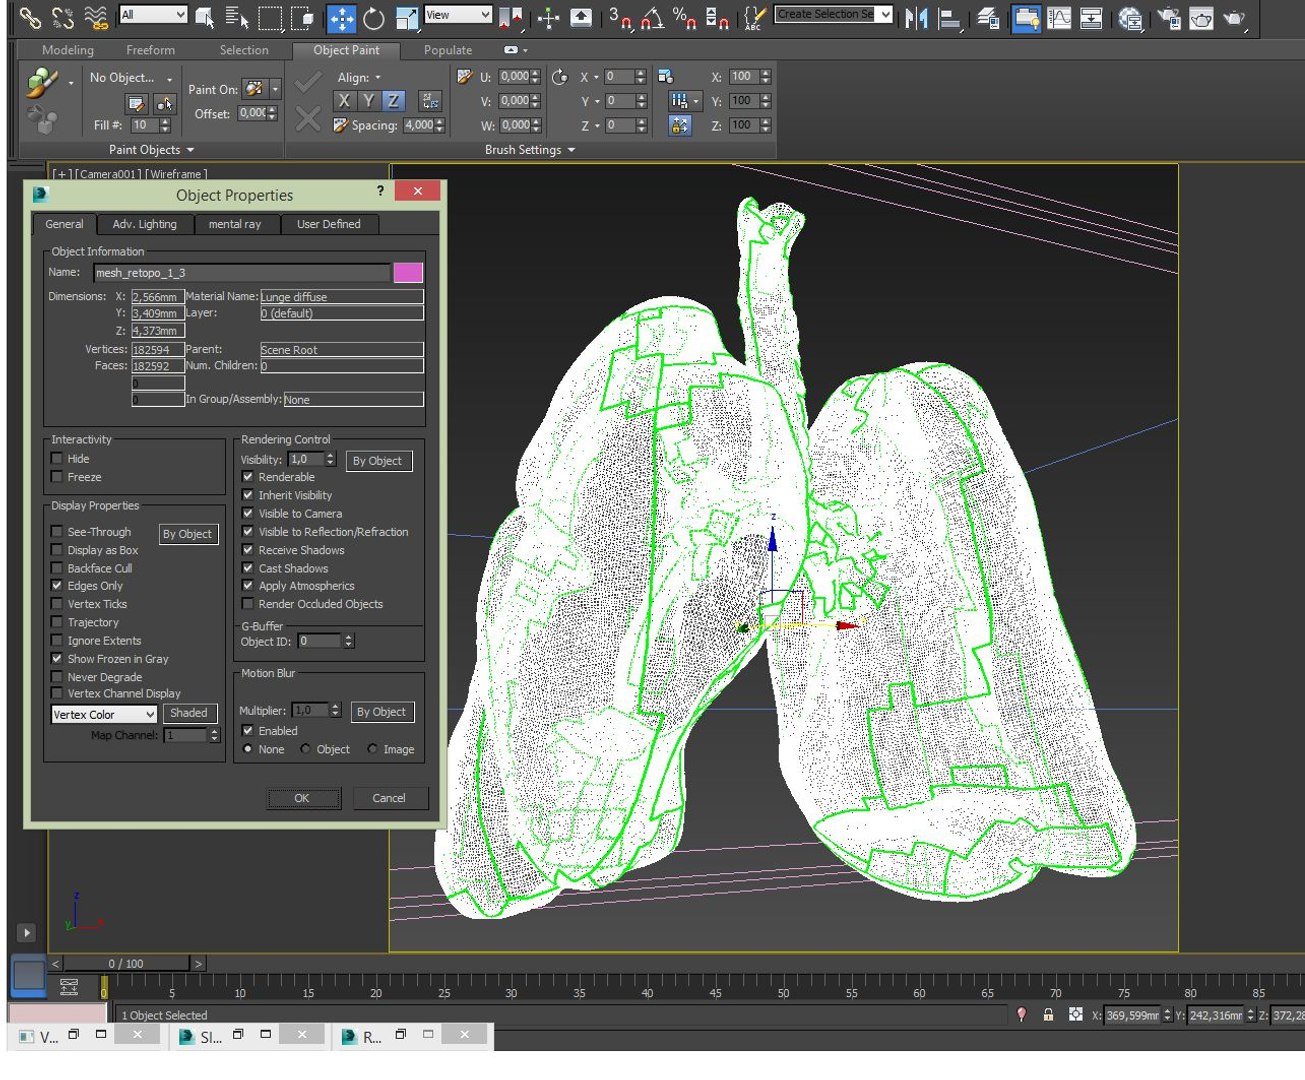
Task: Open Schematic View
Action: point(1091,17)
